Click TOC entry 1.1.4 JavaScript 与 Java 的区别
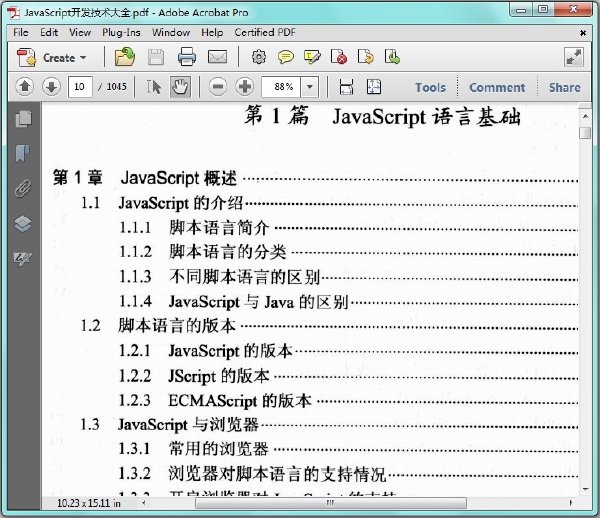Screen dimensions: 600x518 click(233, 302)
